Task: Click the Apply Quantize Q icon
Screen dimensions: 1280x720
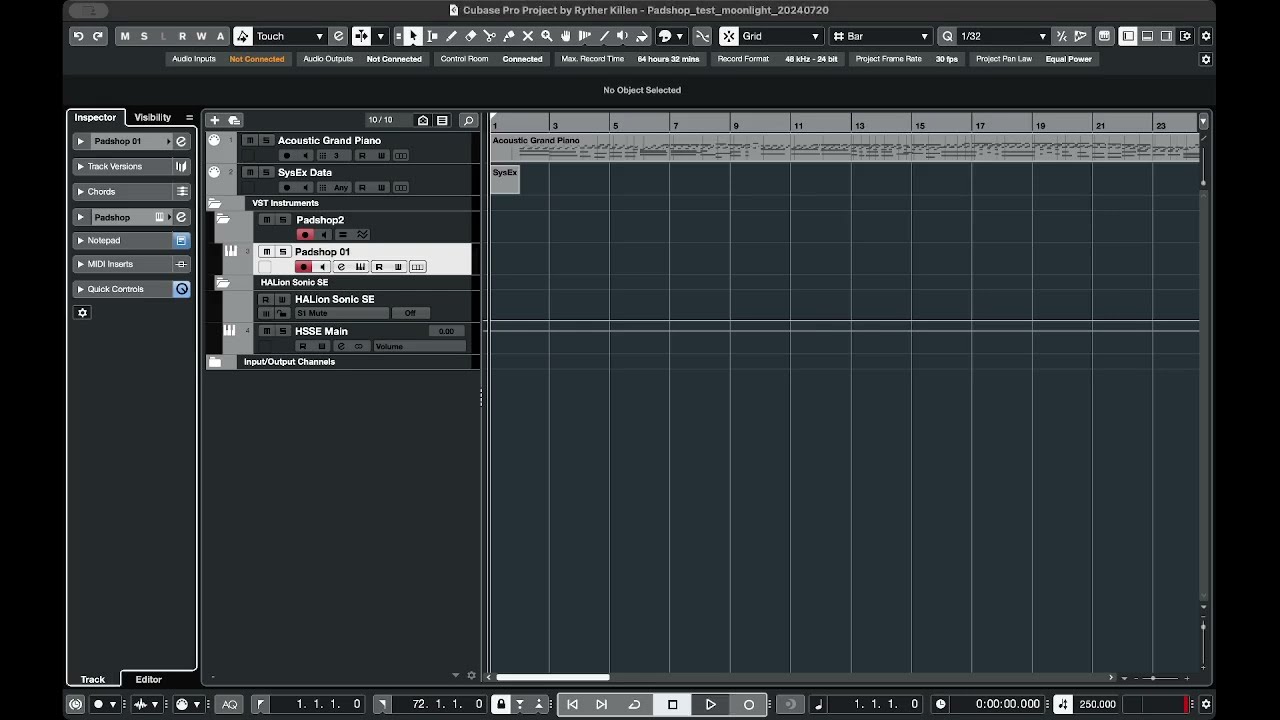Action: (x=947, y=36)
